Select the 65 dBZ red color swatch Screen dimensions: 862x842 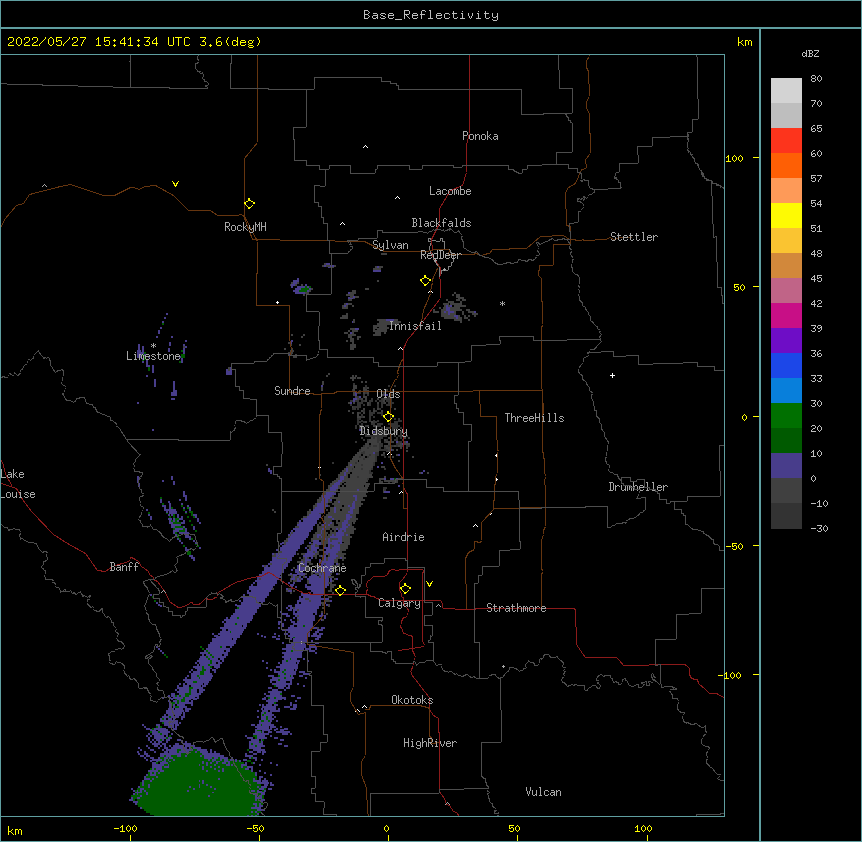pyautogui.click(x=786, y=141)
